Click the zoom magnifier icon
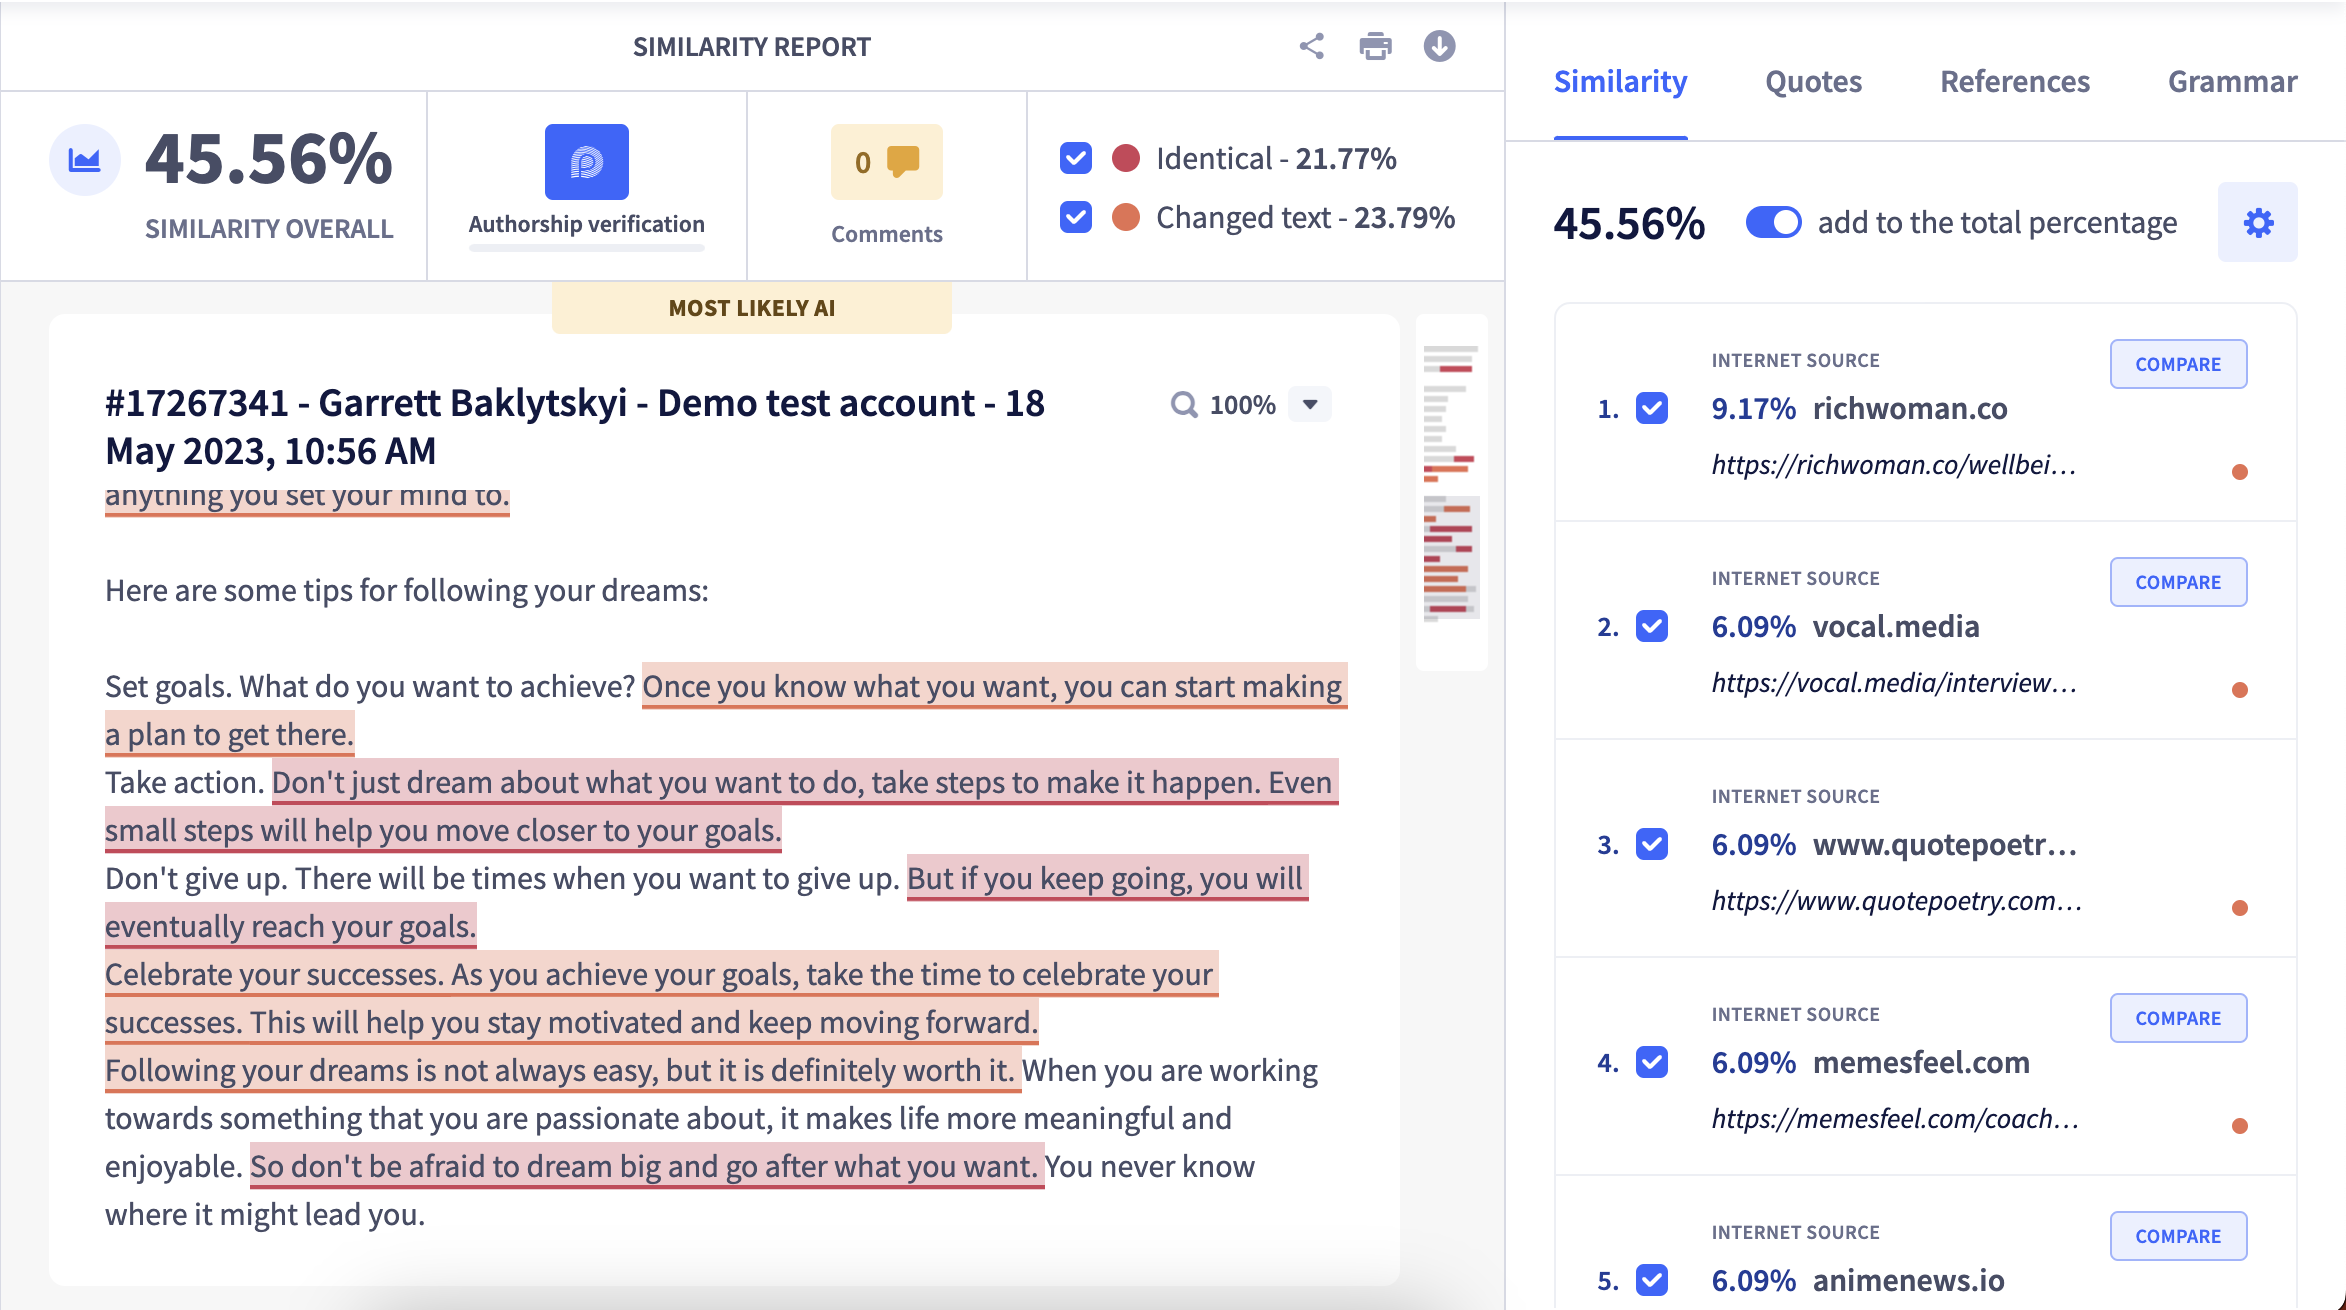Image resolution: width=2346 pixels, height=1310 pixels. point(1184,405)
